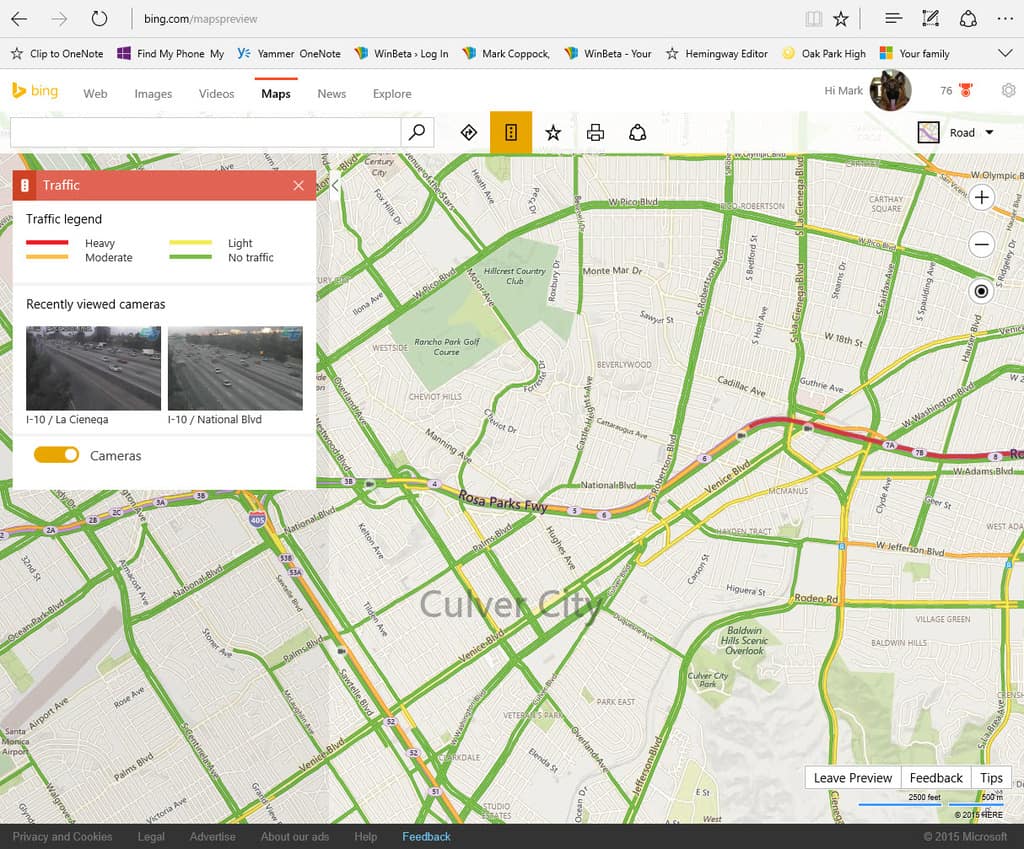The width and height of the screenshot is (1024, 849).
Task: Open traffic camera icon on I-405 near Palms Blvd
Action: tap(341, 651)
